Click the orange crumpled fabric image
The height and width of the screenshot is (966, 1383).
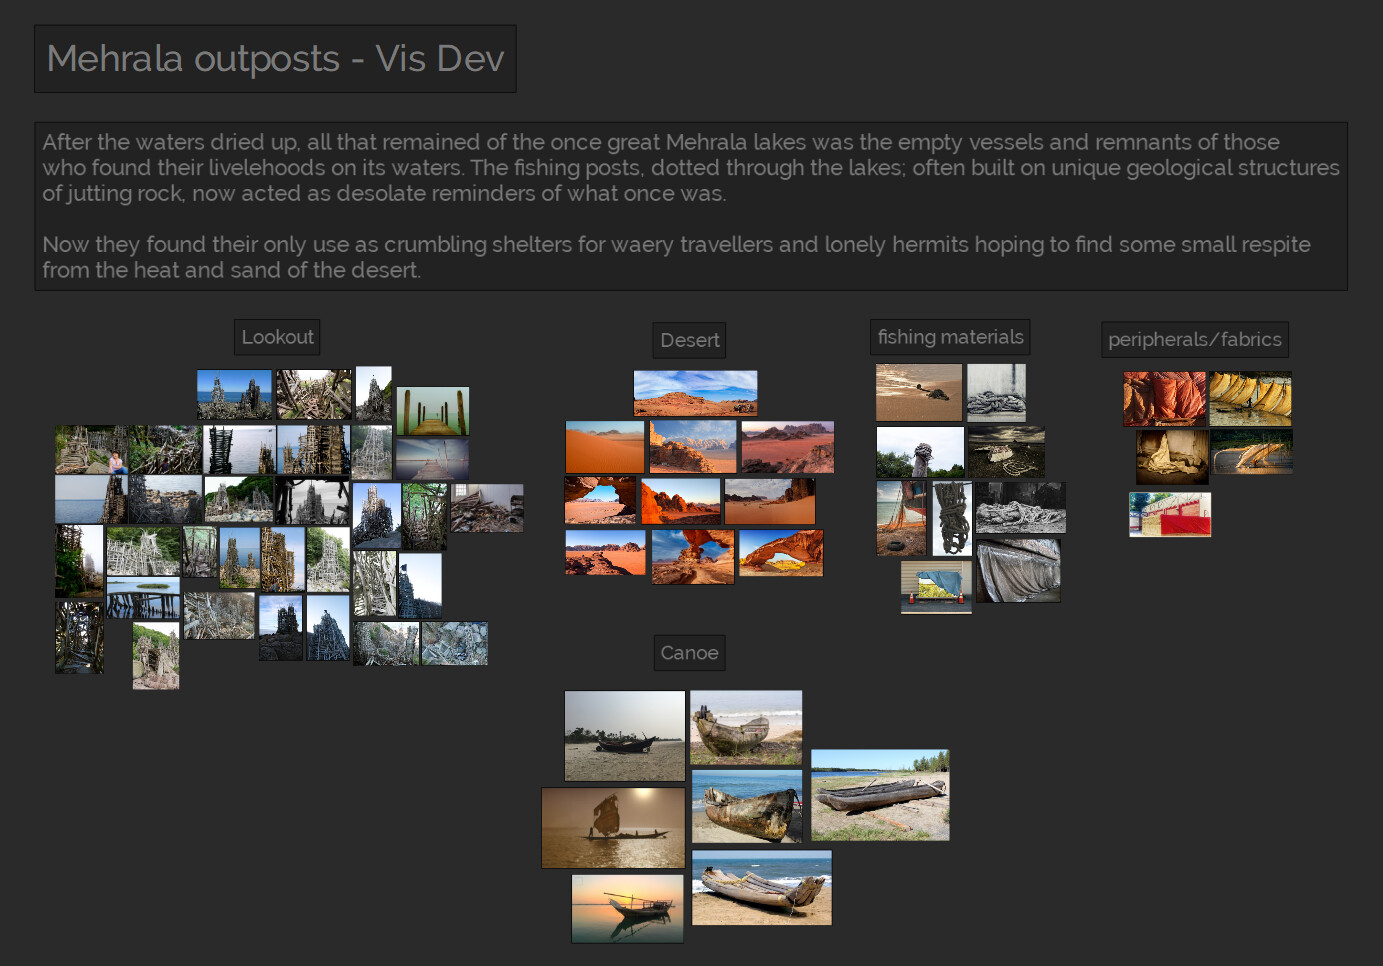[1164, 399]
